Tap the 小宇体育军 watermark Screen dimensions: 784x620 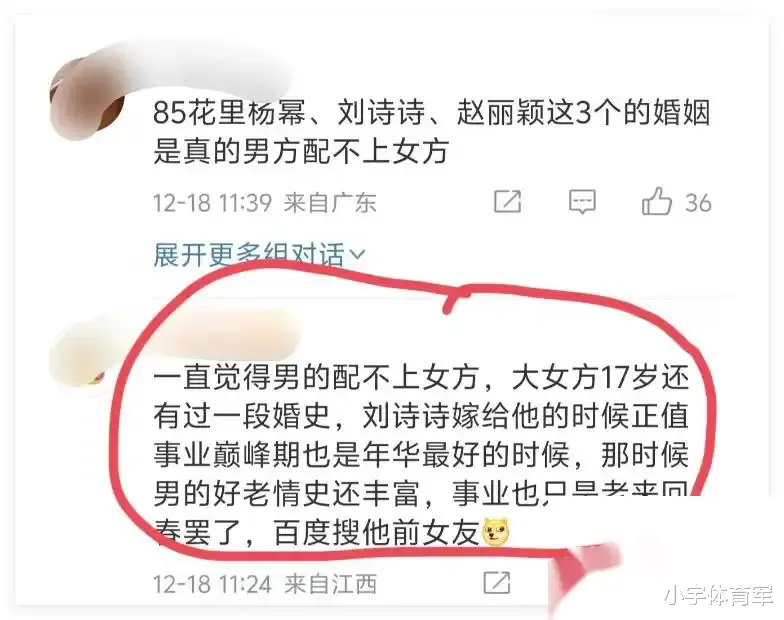point(719,596)
